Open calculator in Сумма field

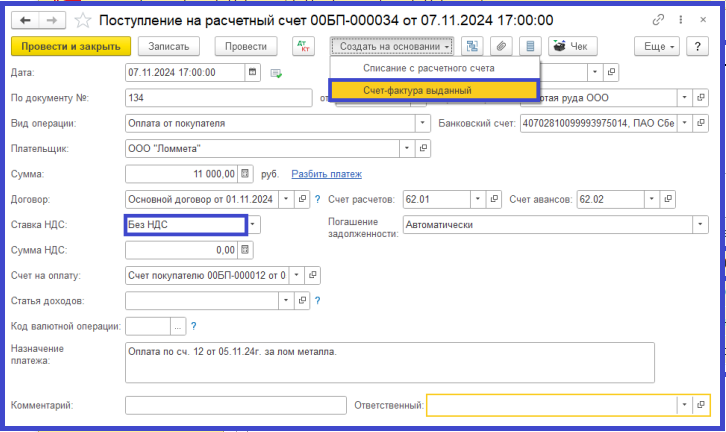[x=245, y=174]
